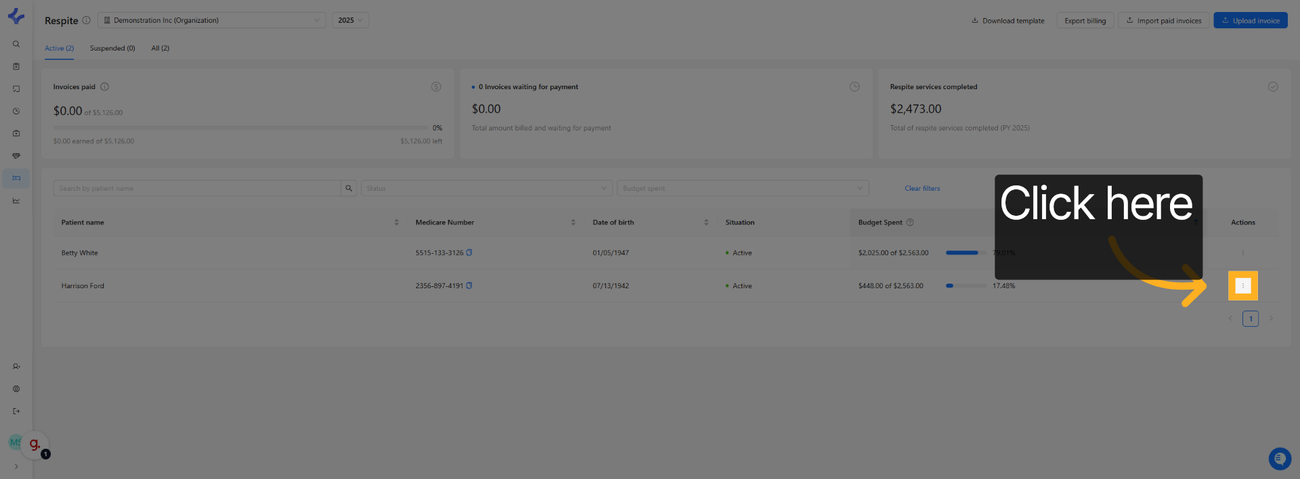1300x479 pixels.
Task: Open the chat message icon in sidebar
Action: pos(16,89)
